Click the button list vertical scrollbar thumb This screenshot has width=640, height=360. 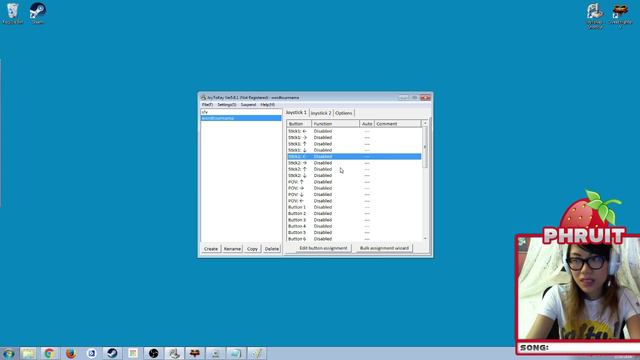tap(425, 147)
